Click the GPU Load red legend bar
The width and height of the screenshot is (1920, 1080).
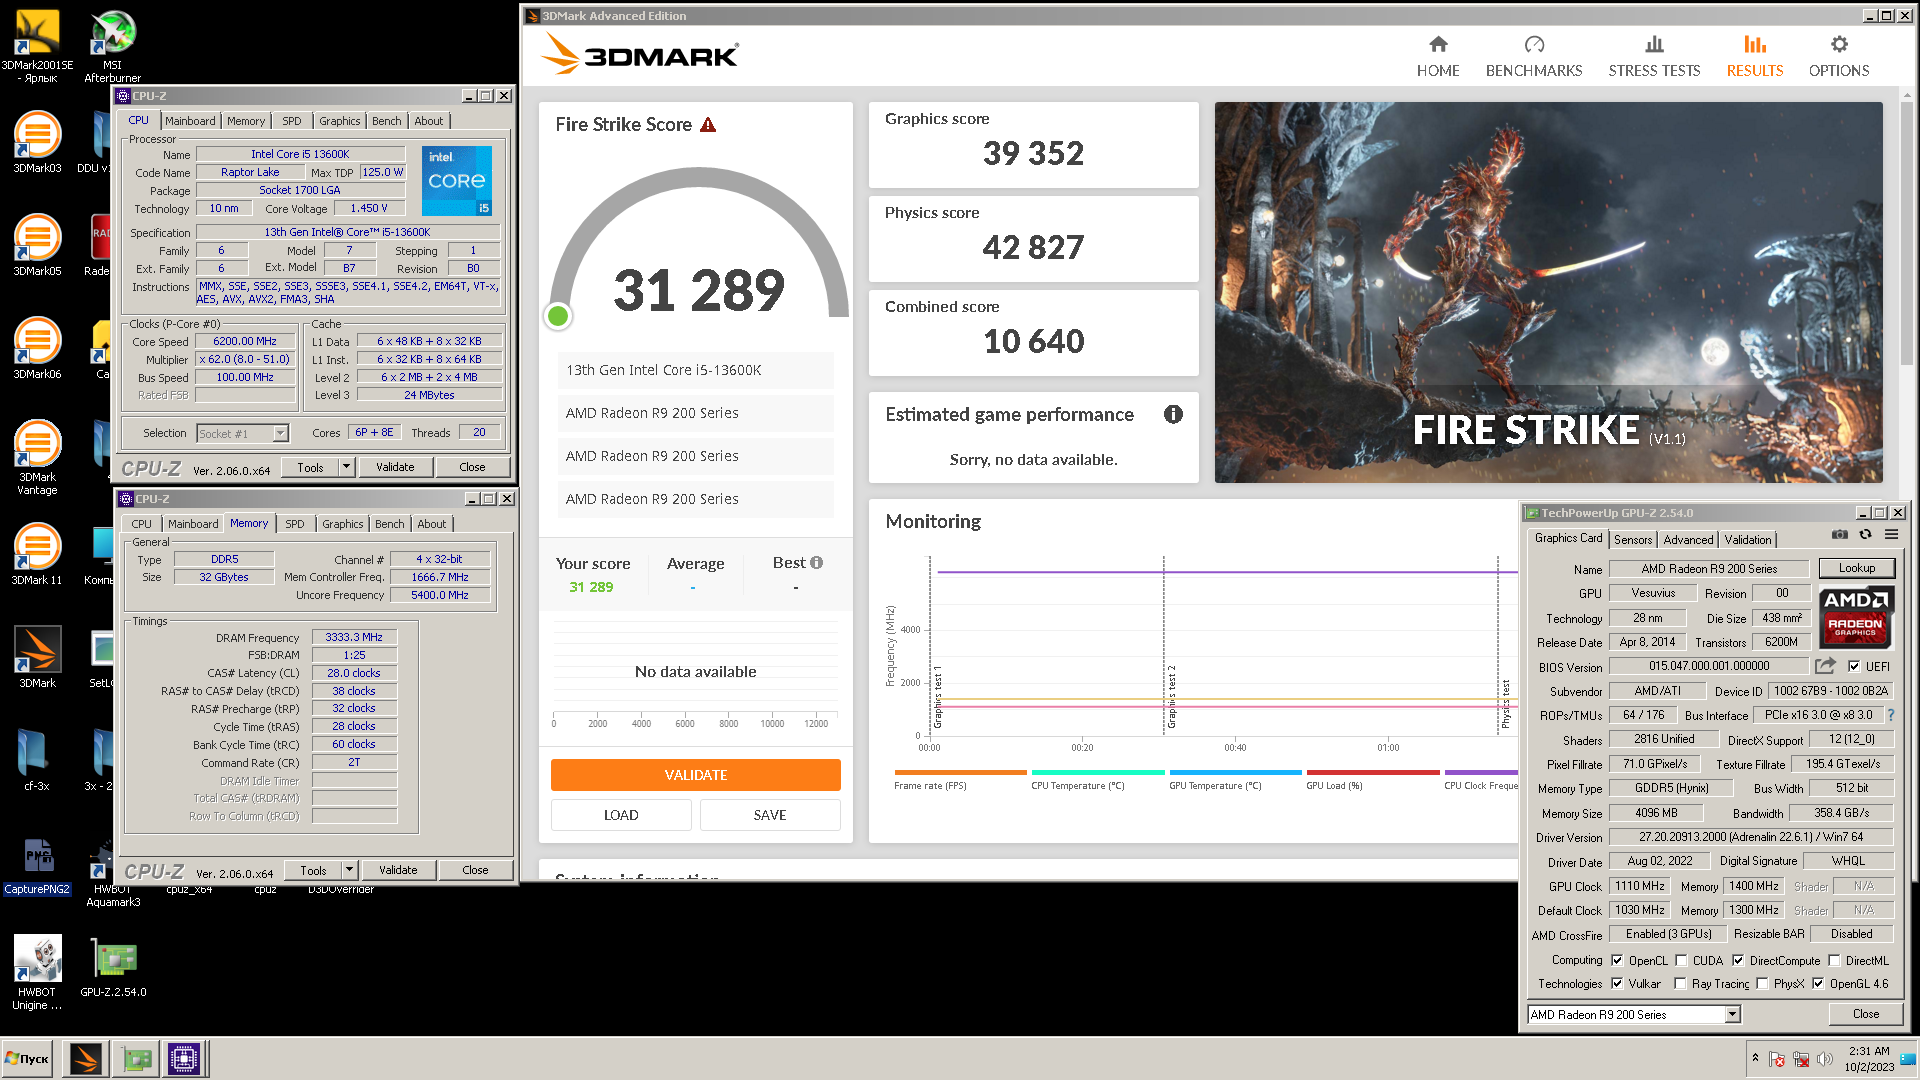[1373, 772]
